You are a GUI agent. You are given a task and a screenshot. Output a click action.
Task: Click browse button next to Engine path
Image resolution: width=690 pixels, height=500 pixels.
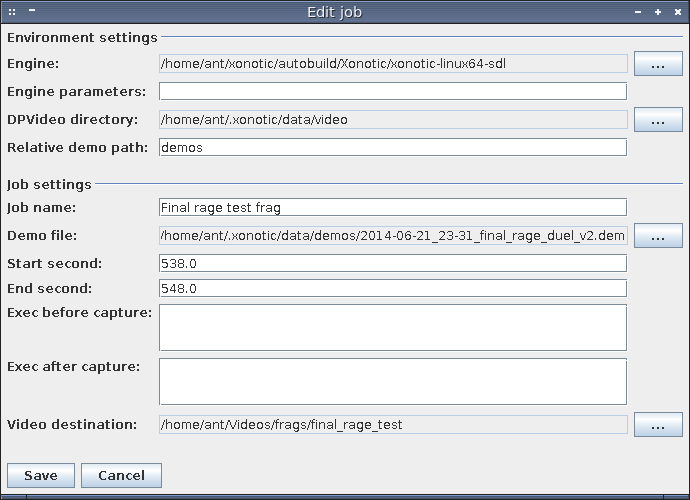pyautogui.click(x=658, y=64)
